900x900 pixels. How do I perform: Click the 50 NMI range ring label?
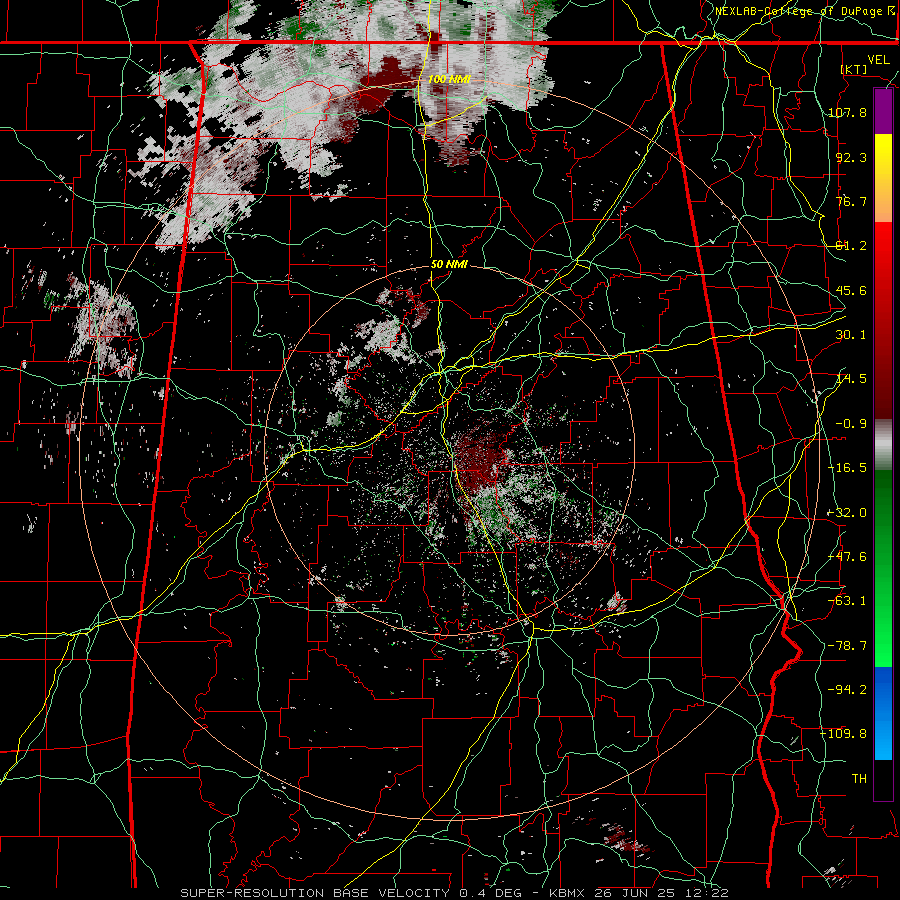point(449,265)
